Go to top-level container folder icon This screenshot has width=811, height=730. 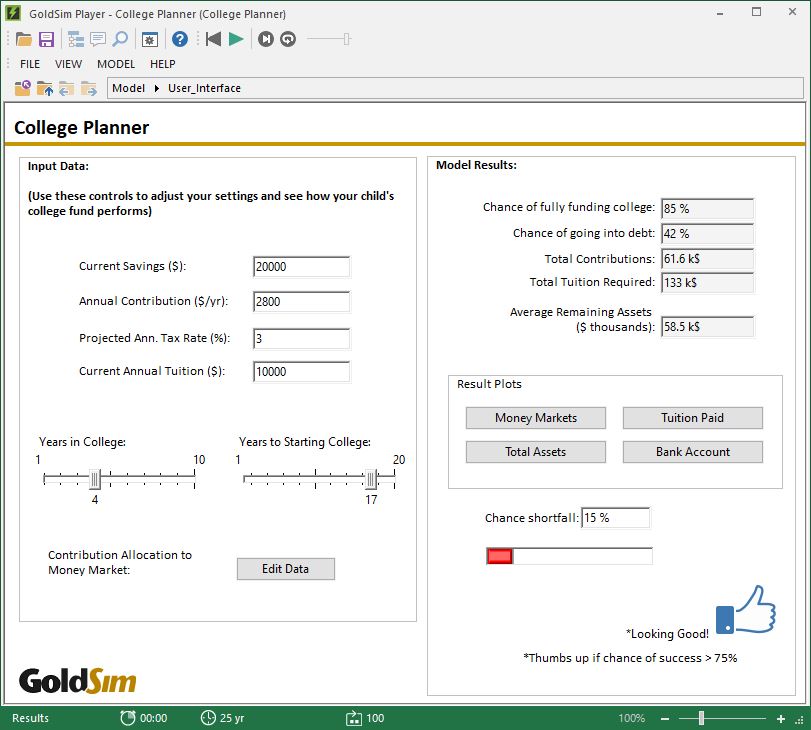point(22,88)
